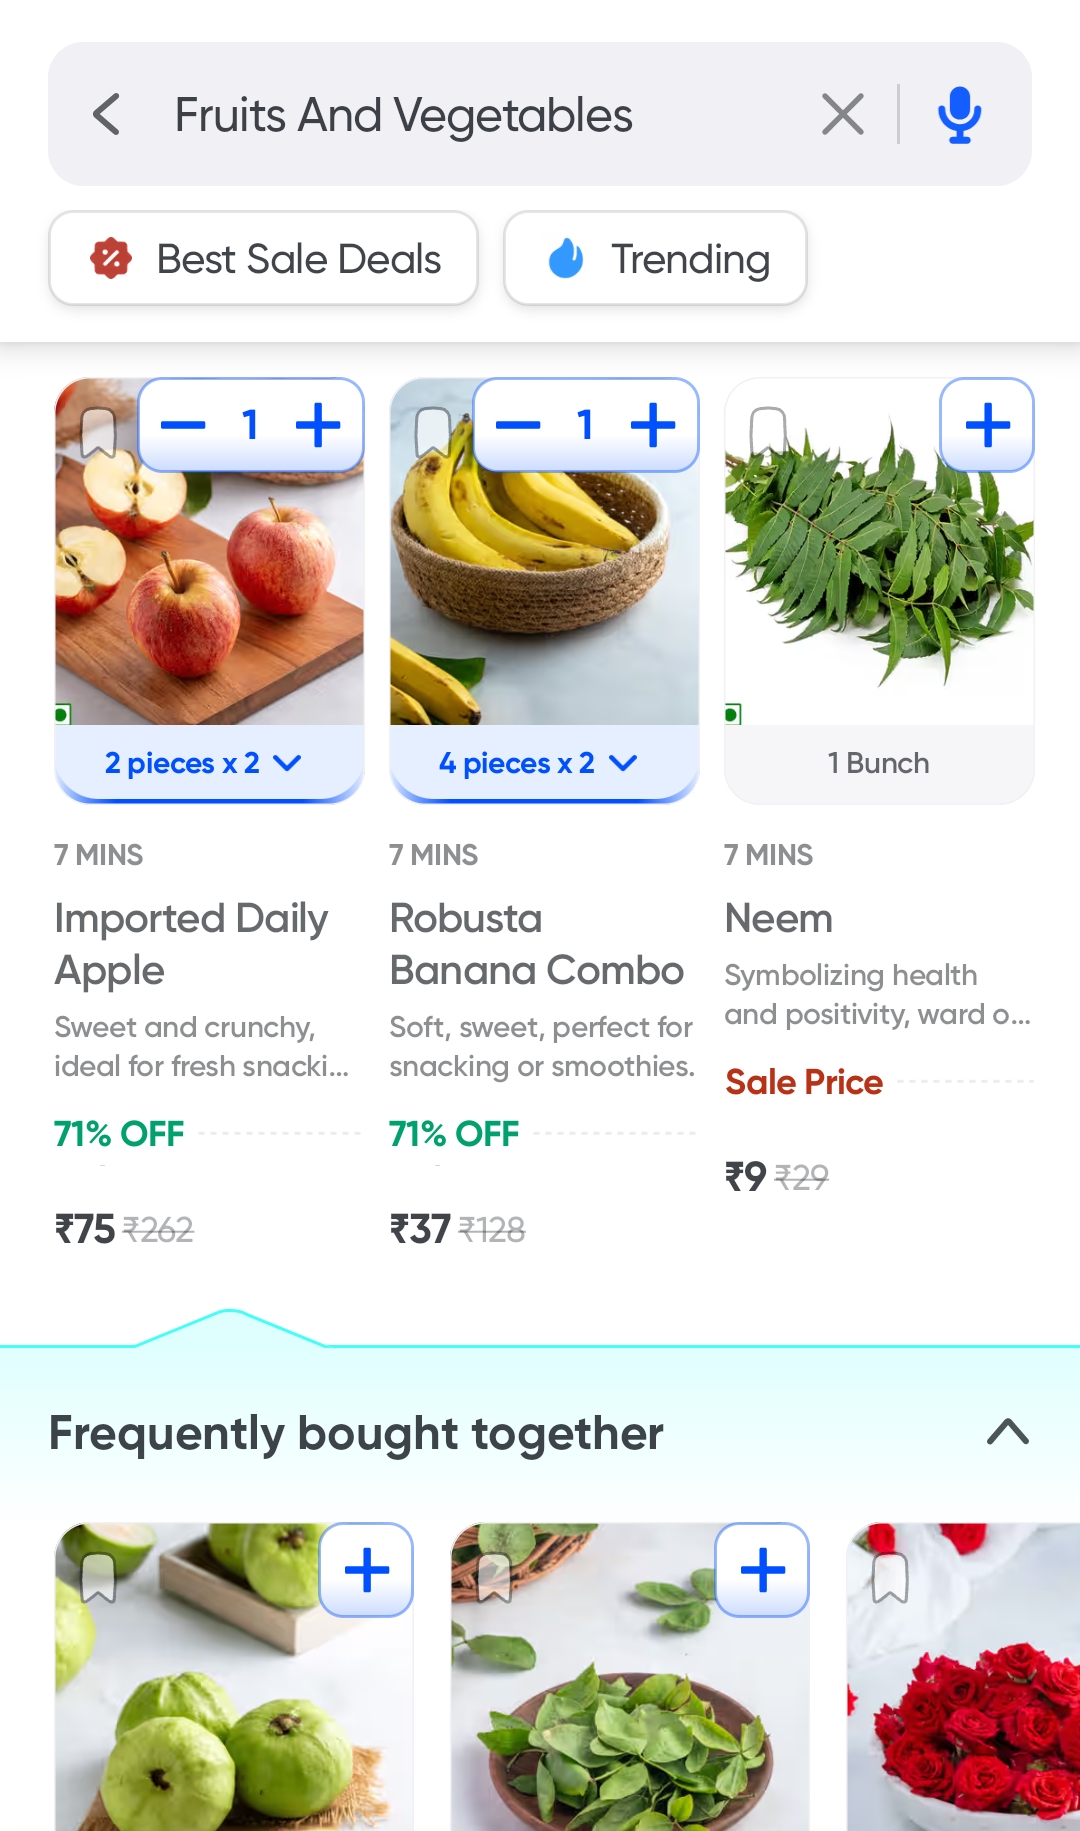The image size is (1080, 1831).
Task: Add the leafy greens bowl item to cart
Action: point(762,1570)
